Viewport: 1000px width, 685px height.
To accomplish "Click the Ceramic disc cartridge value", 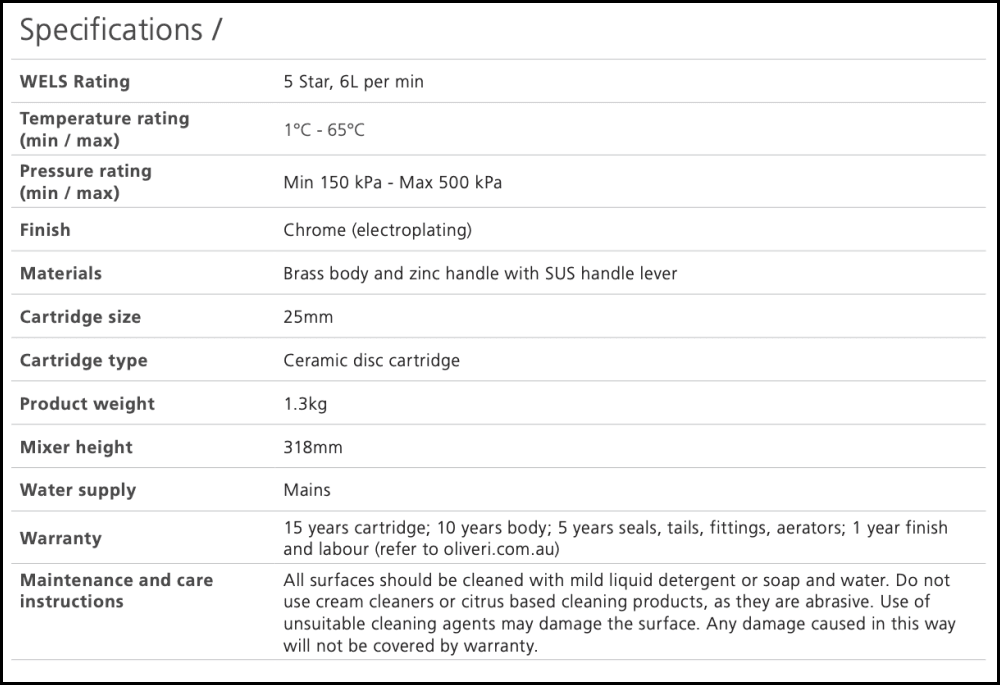I will pyautogui.click(x=371, y=360).
